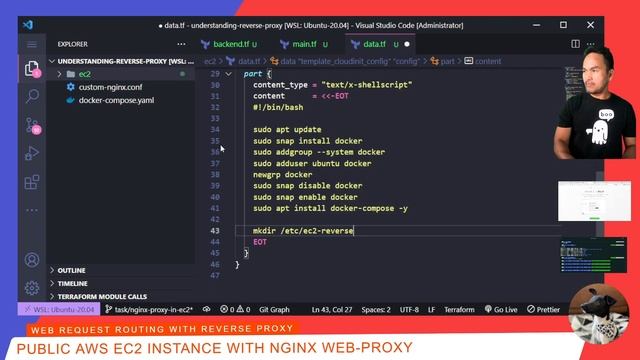Click the closing EOT on line 44
The width and height of the screenshot is (640, 360).
(260, 242)
